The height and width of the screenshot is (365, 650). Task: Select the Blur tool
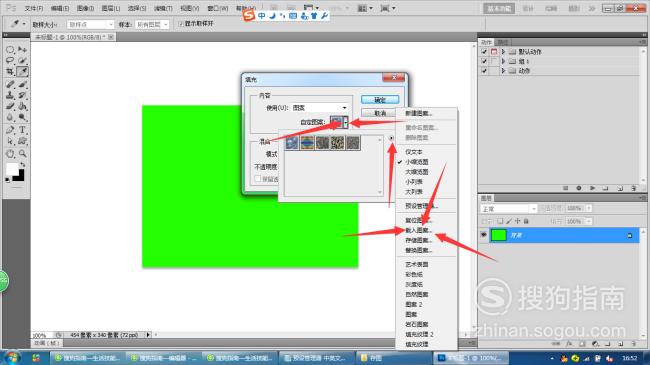10,117
